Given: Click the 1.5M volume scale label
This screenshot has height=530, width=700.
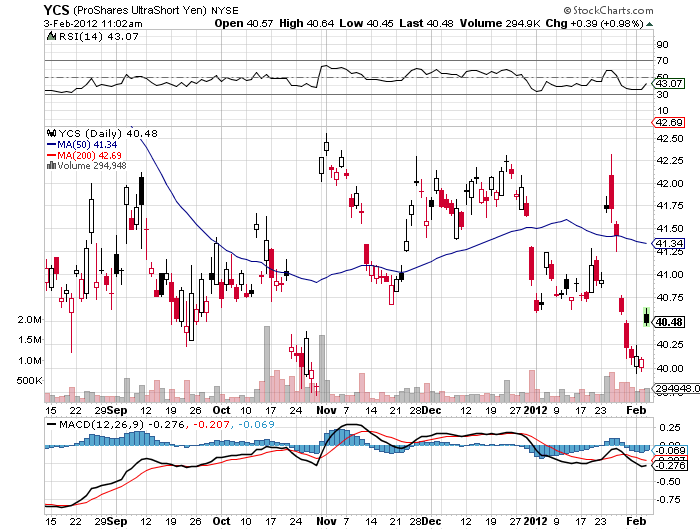Looking at the screenshot, I should (x=30, y=340).
